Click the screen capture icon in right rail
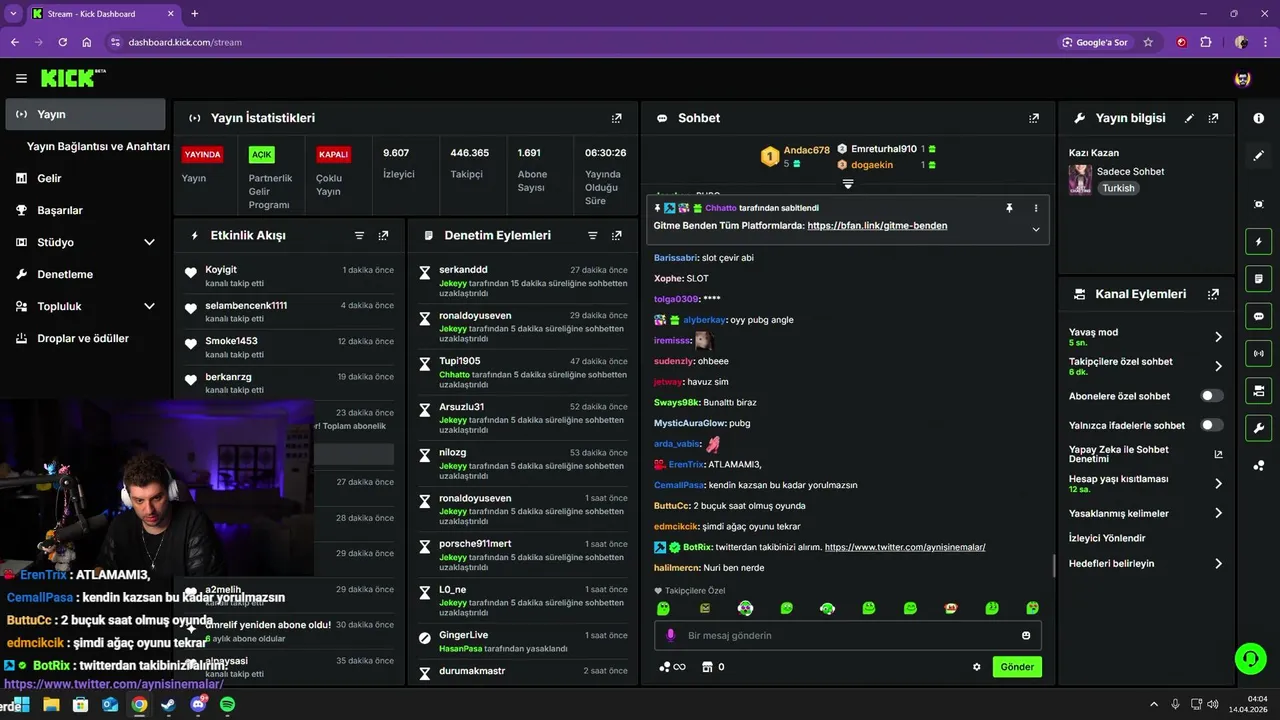1280x720 pixels. pos(1258,204)
